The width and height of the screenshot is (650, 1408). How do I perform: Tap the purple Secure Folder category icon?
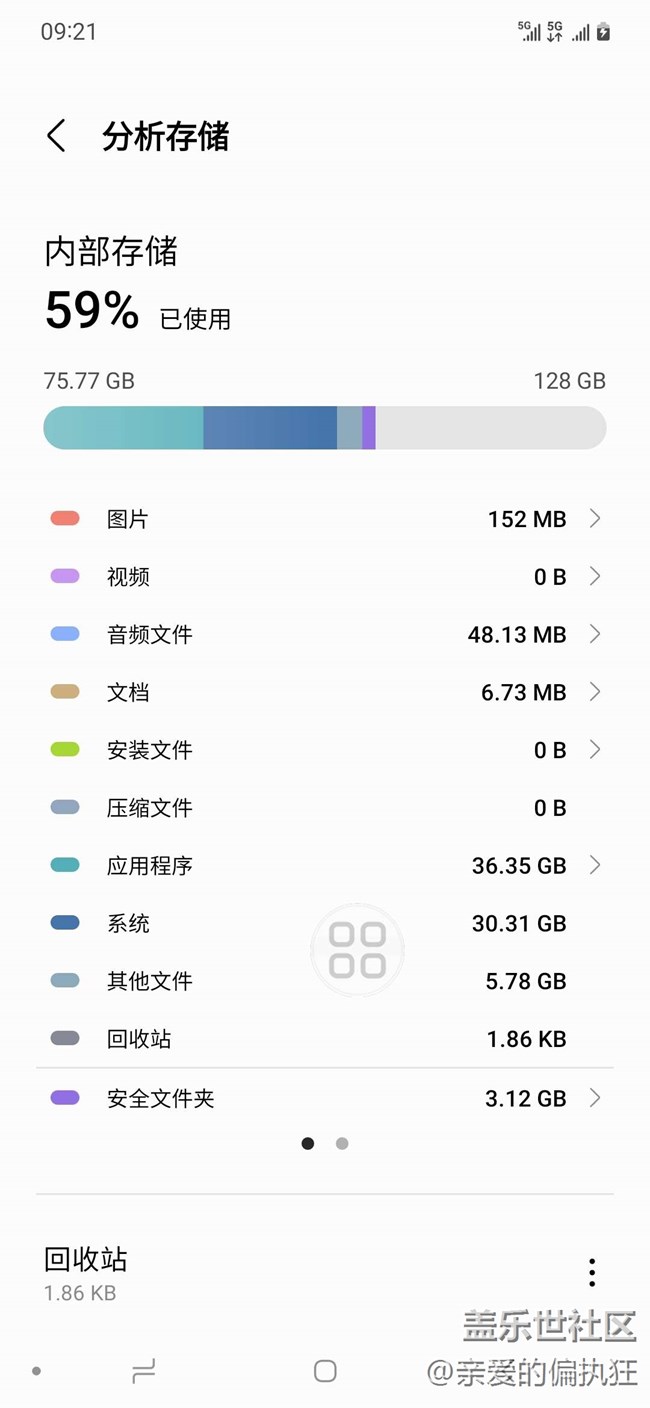pos(65,1098)
